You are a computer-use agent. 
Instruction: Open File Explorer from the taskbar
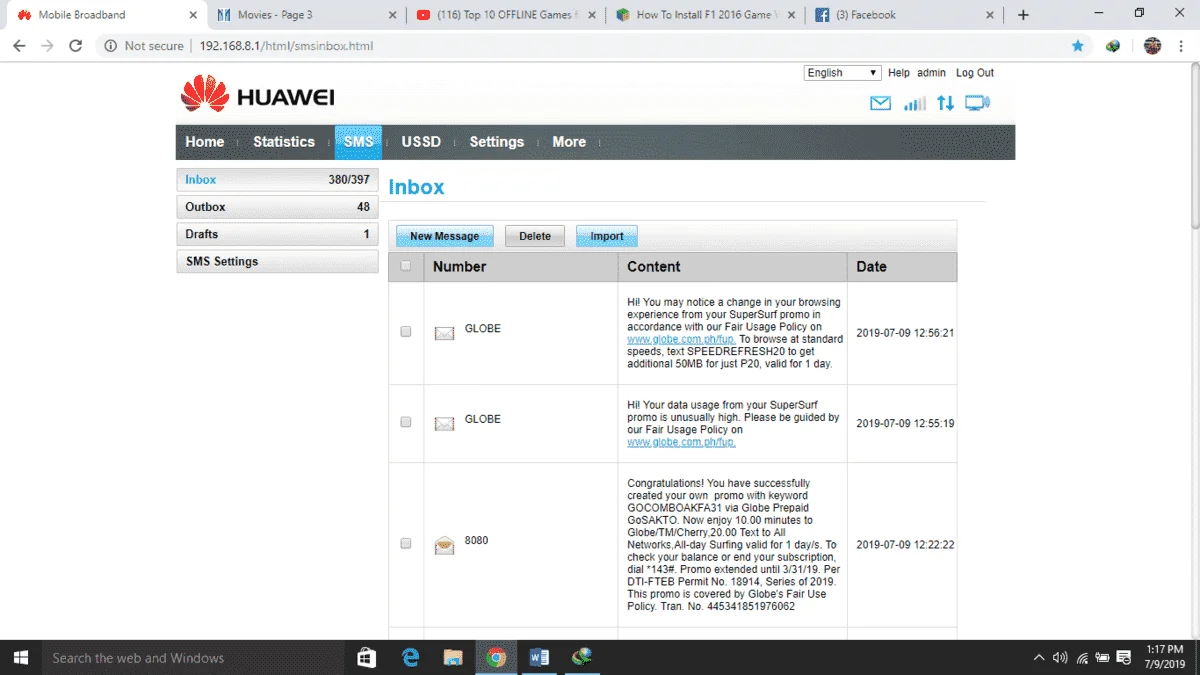(x=453, y=658)
